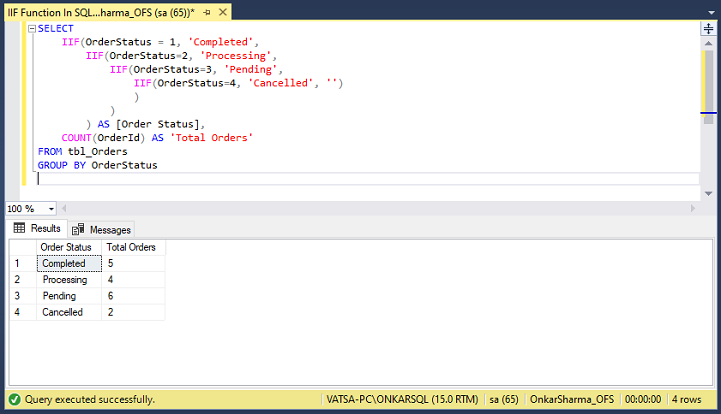Click tbl_Orders table name in query

97,152
